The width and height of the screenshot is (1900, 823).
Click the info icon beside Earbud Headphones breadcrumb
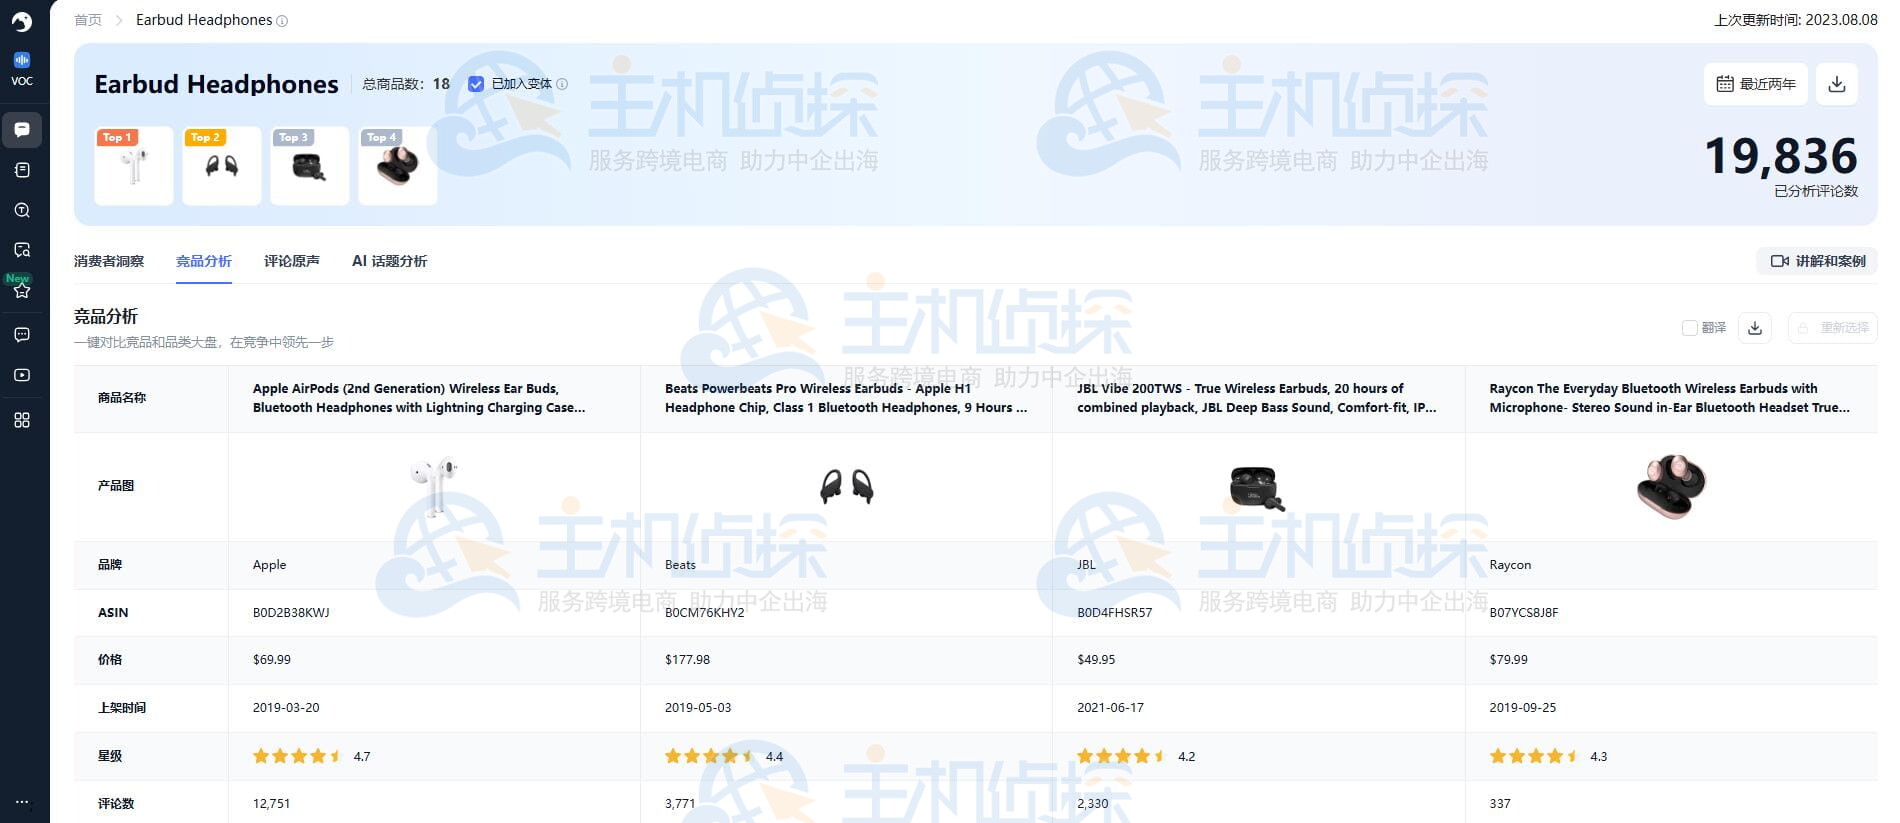click(x=282, y=21)
